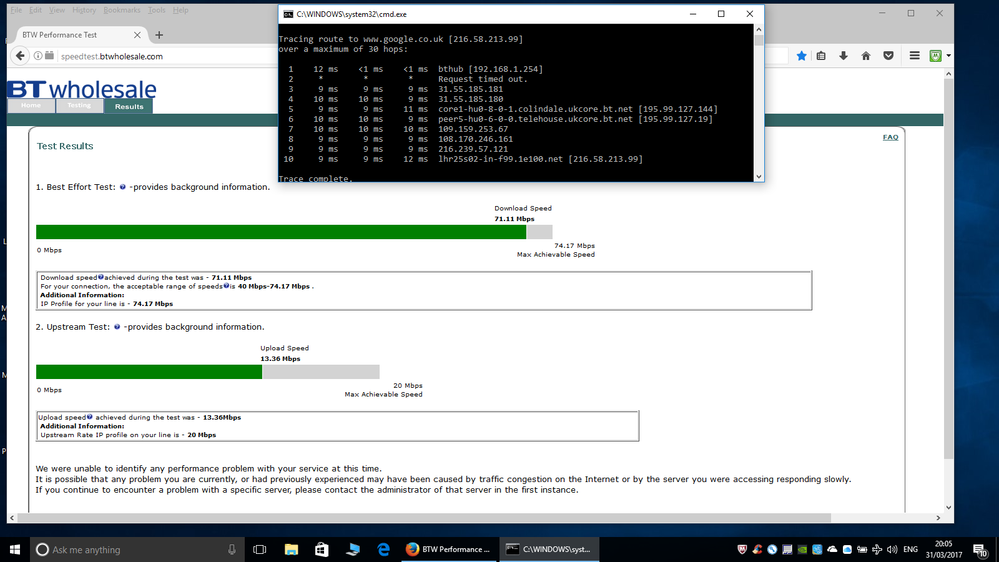
Task: Open the Tools menu in Firefox
Action: pyautogui.click(x=156, y=10)
